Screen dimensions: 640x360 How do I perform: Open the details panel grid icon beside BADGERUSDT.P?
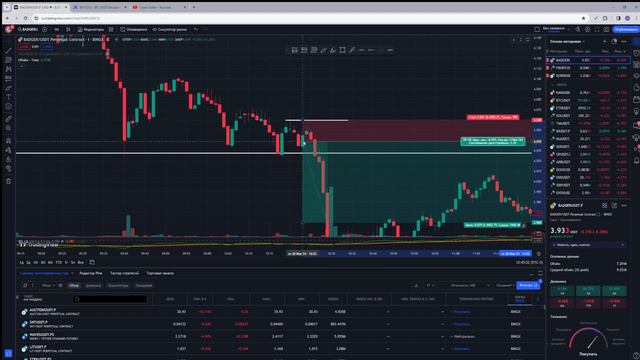point(604,205)
